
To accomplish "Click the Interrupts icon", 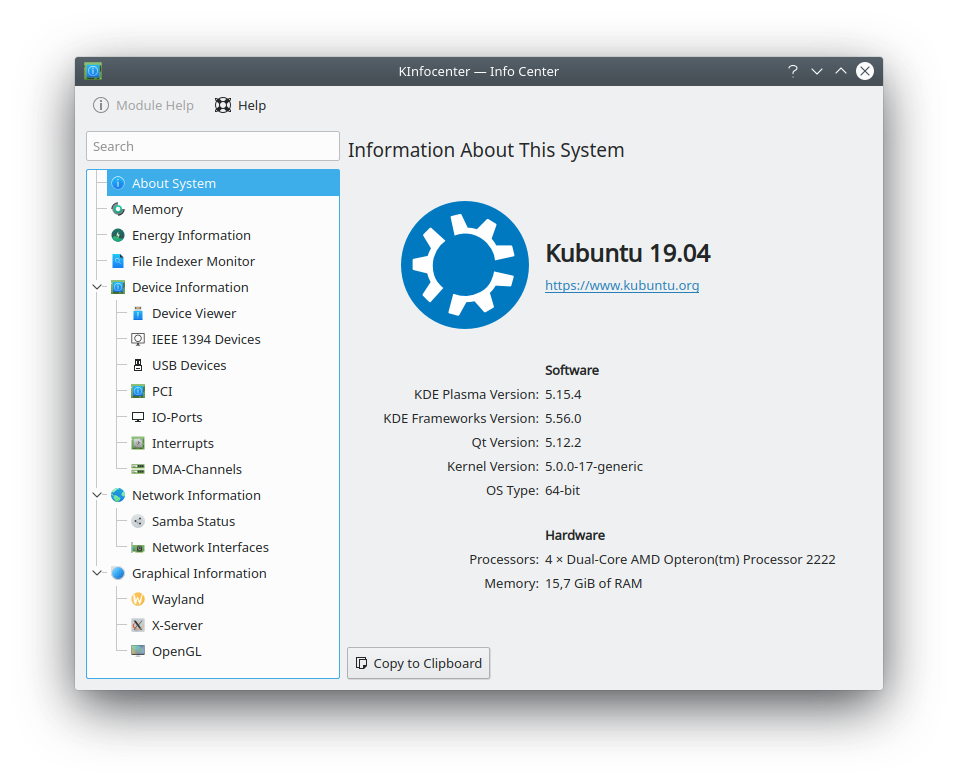I will [x=138, y=443].
